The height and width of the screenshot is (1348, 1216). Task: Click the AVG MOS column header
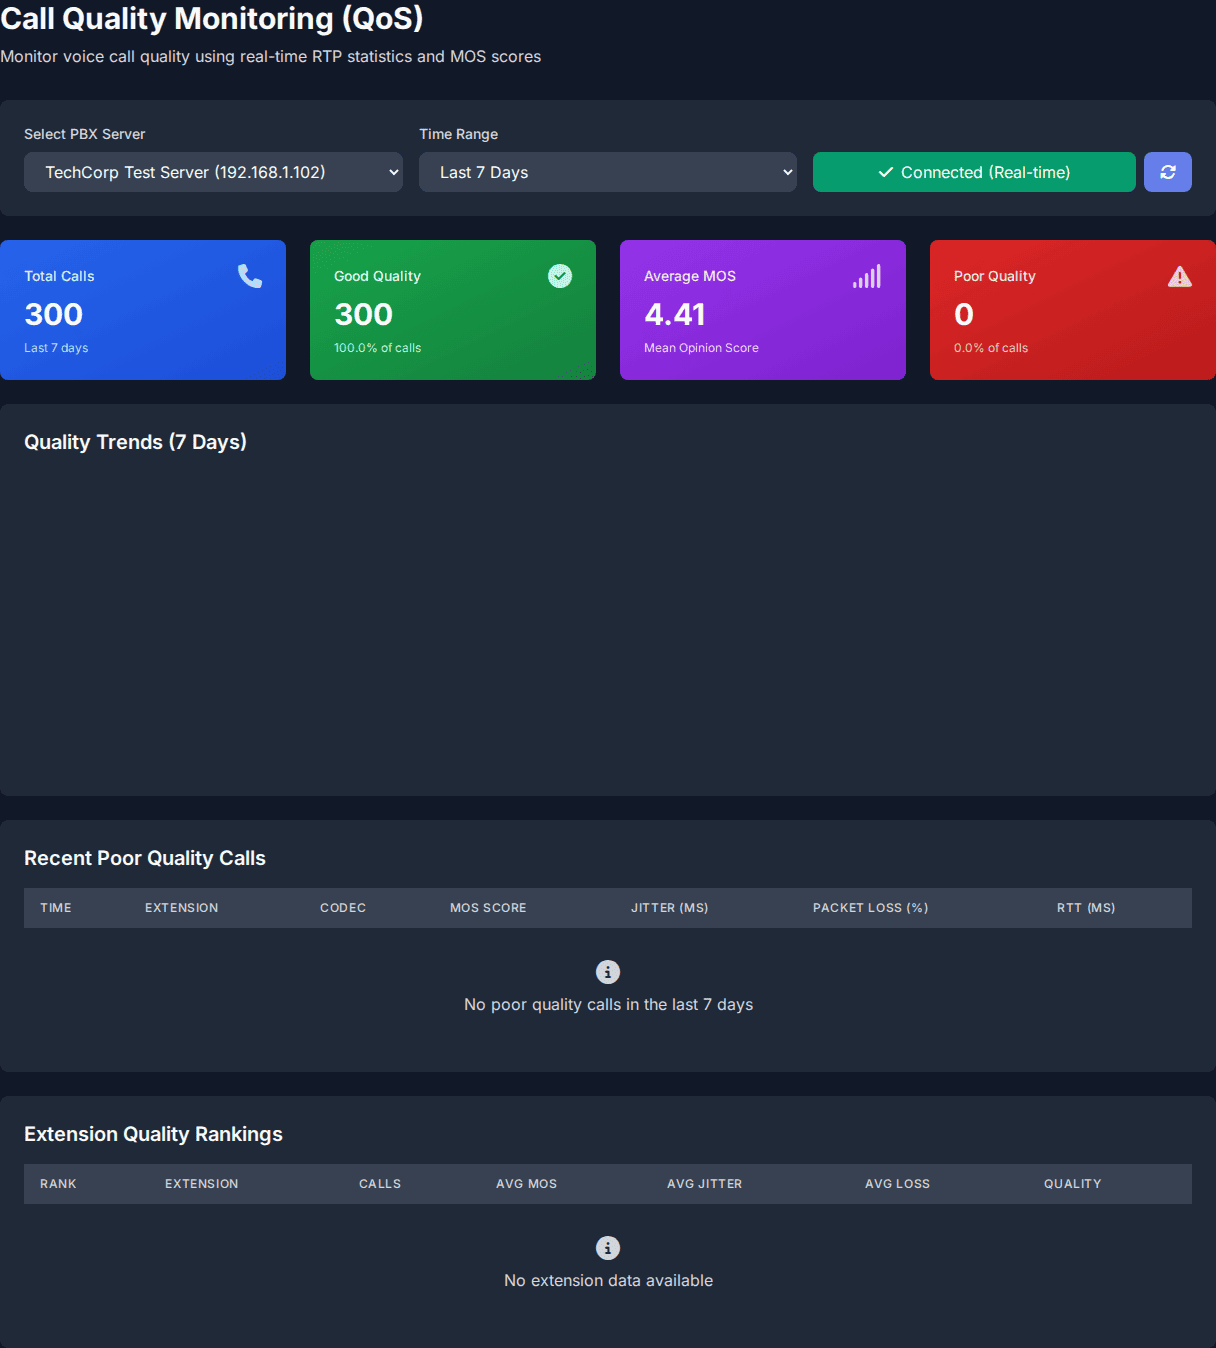click(526, 1183)
